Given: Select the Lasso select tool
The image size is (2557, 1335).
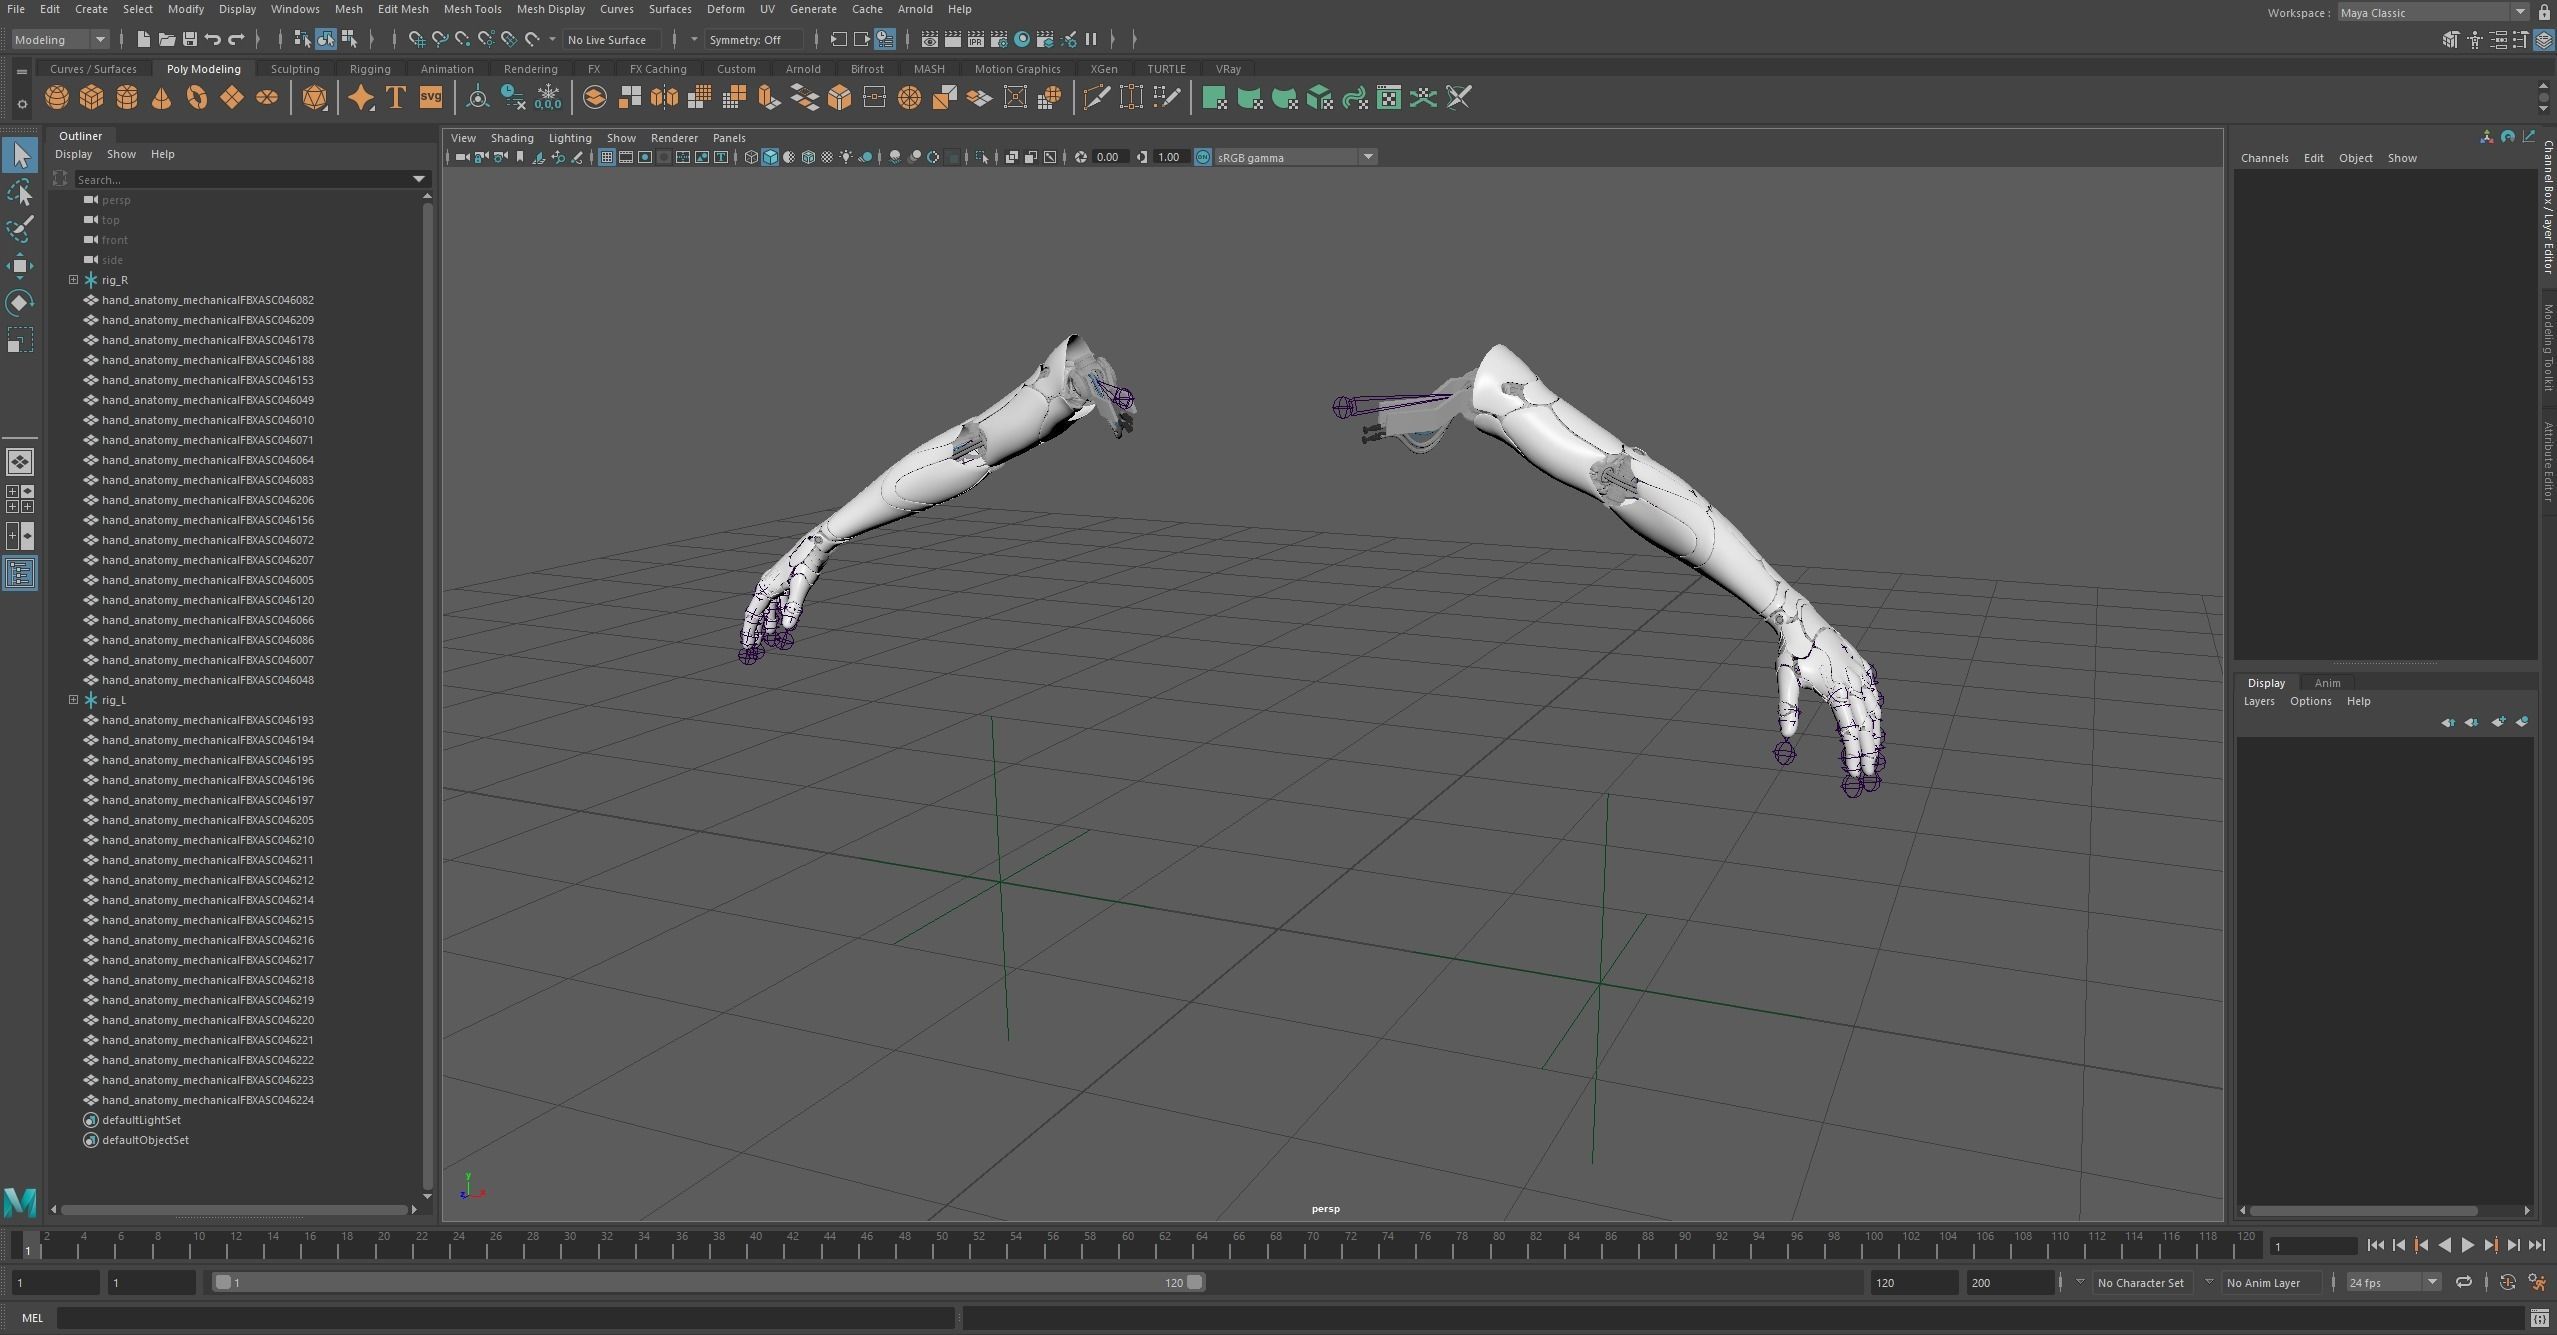Looking at the screenshot, I should [19, 193].
